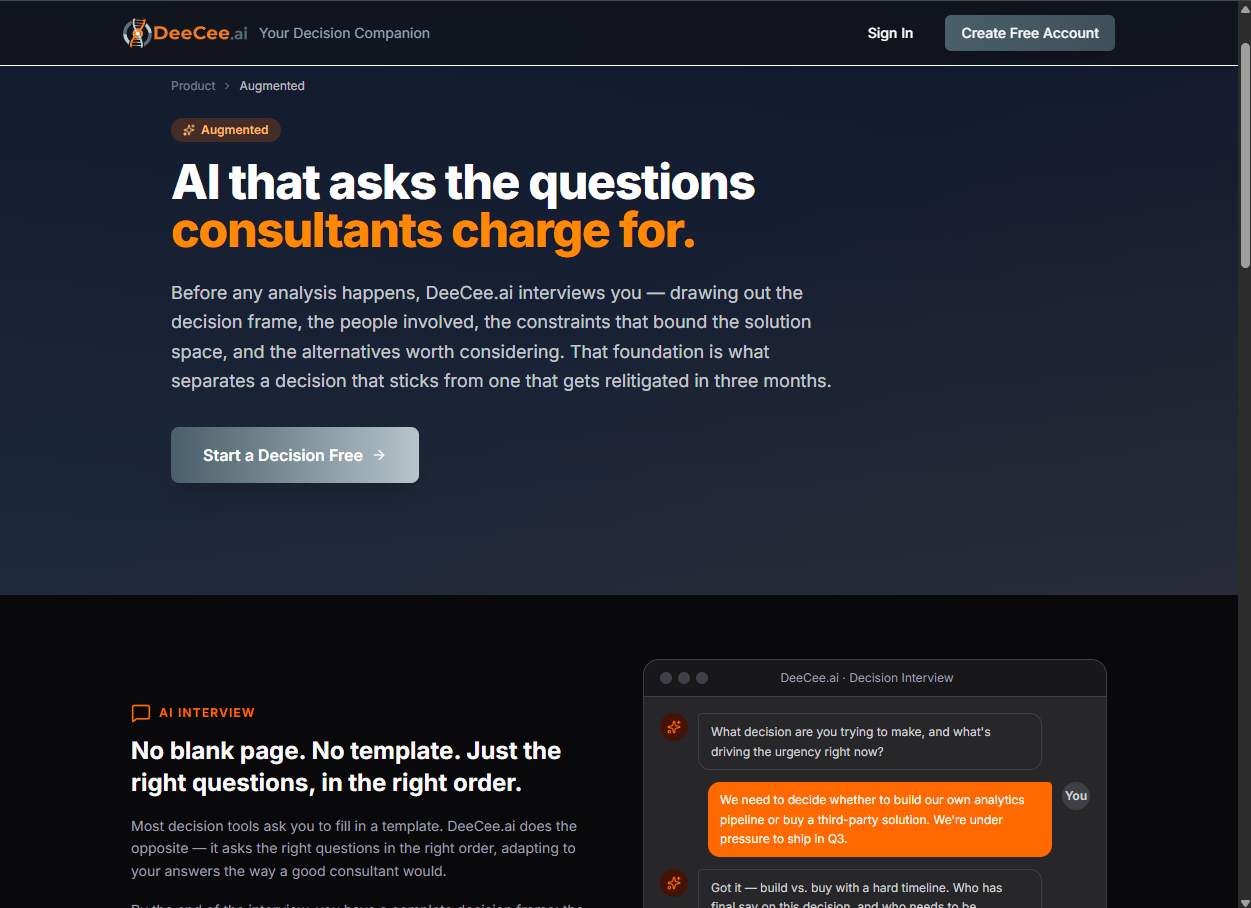
Task: Click second AI avatar next to 'Got it' message
Action: 674,883
